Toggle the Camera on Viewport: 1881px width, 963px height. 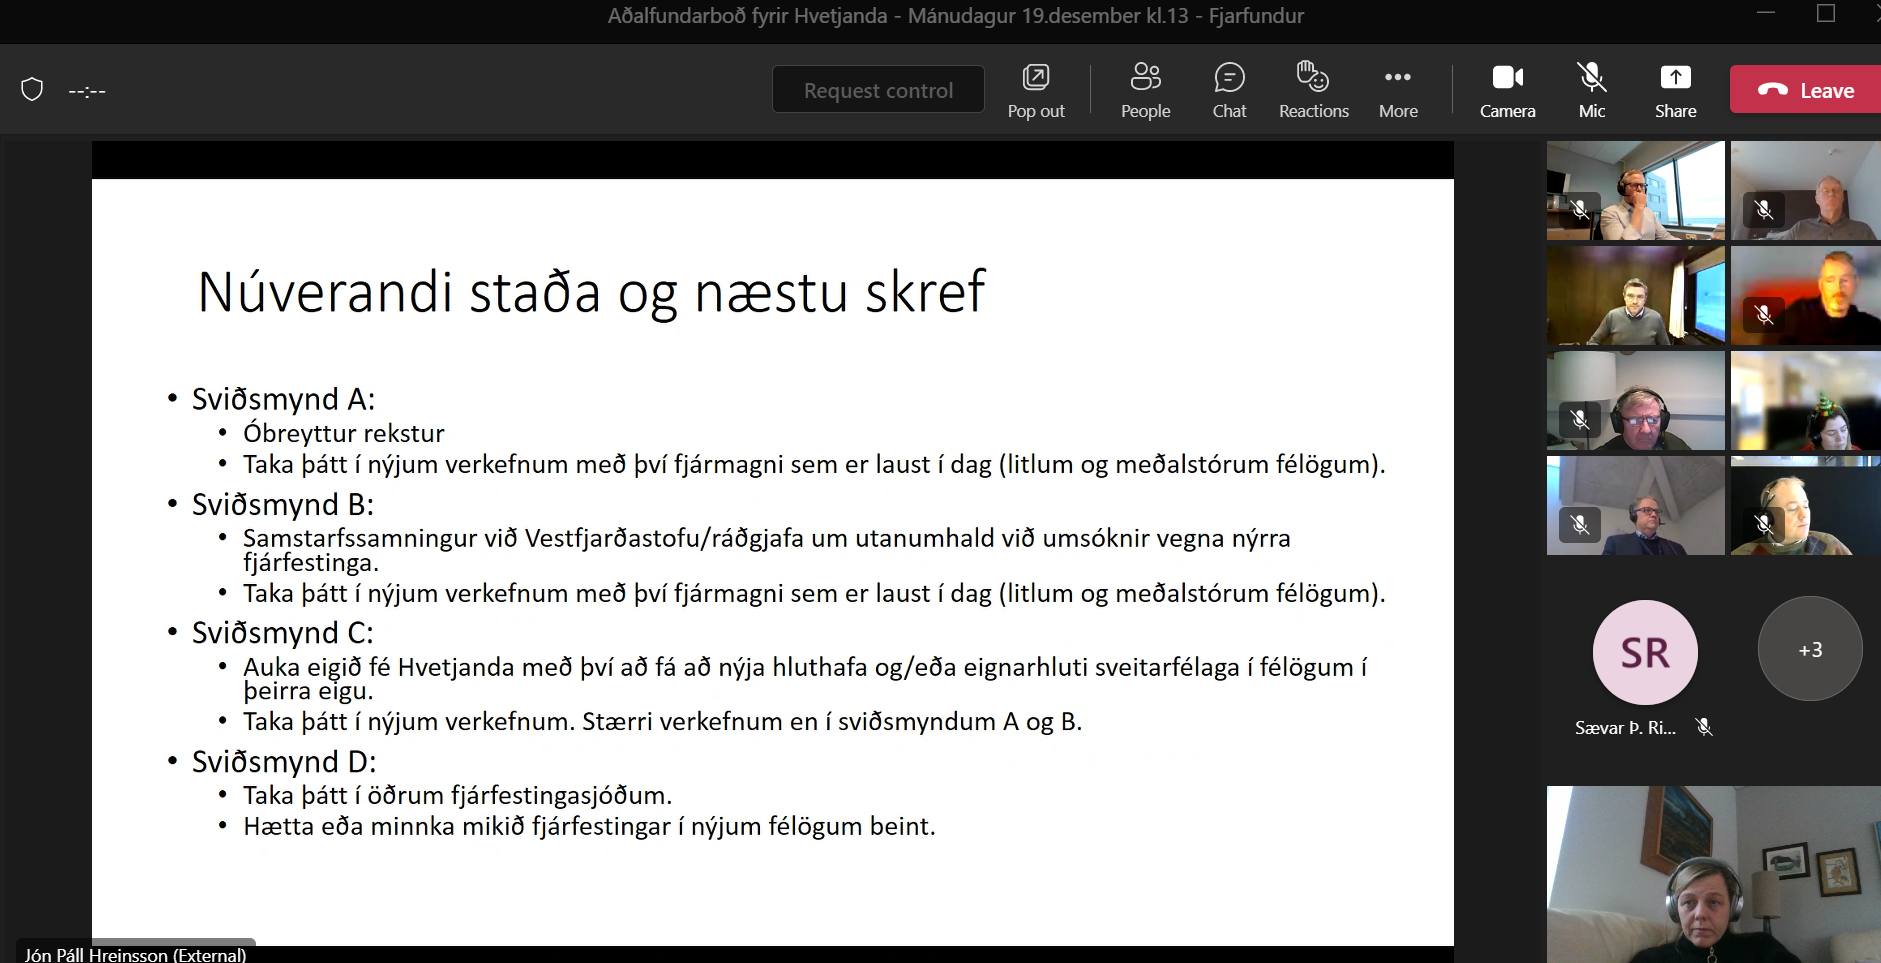pos(1507,90)
